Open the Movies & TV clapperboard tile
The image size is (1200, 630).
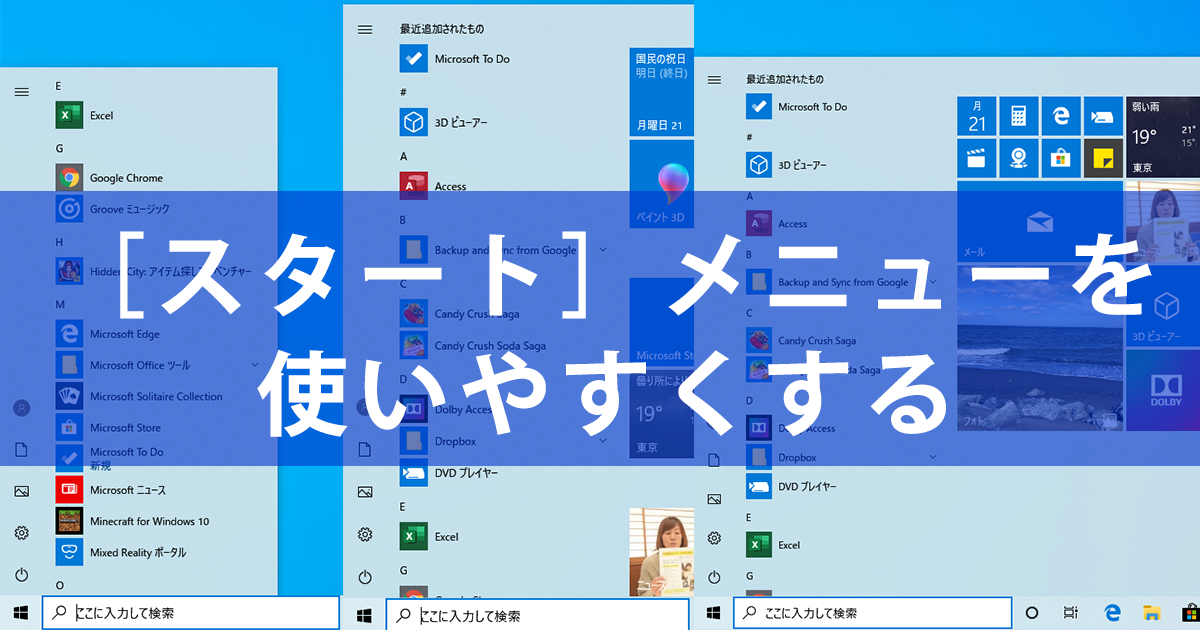point(977,158)
